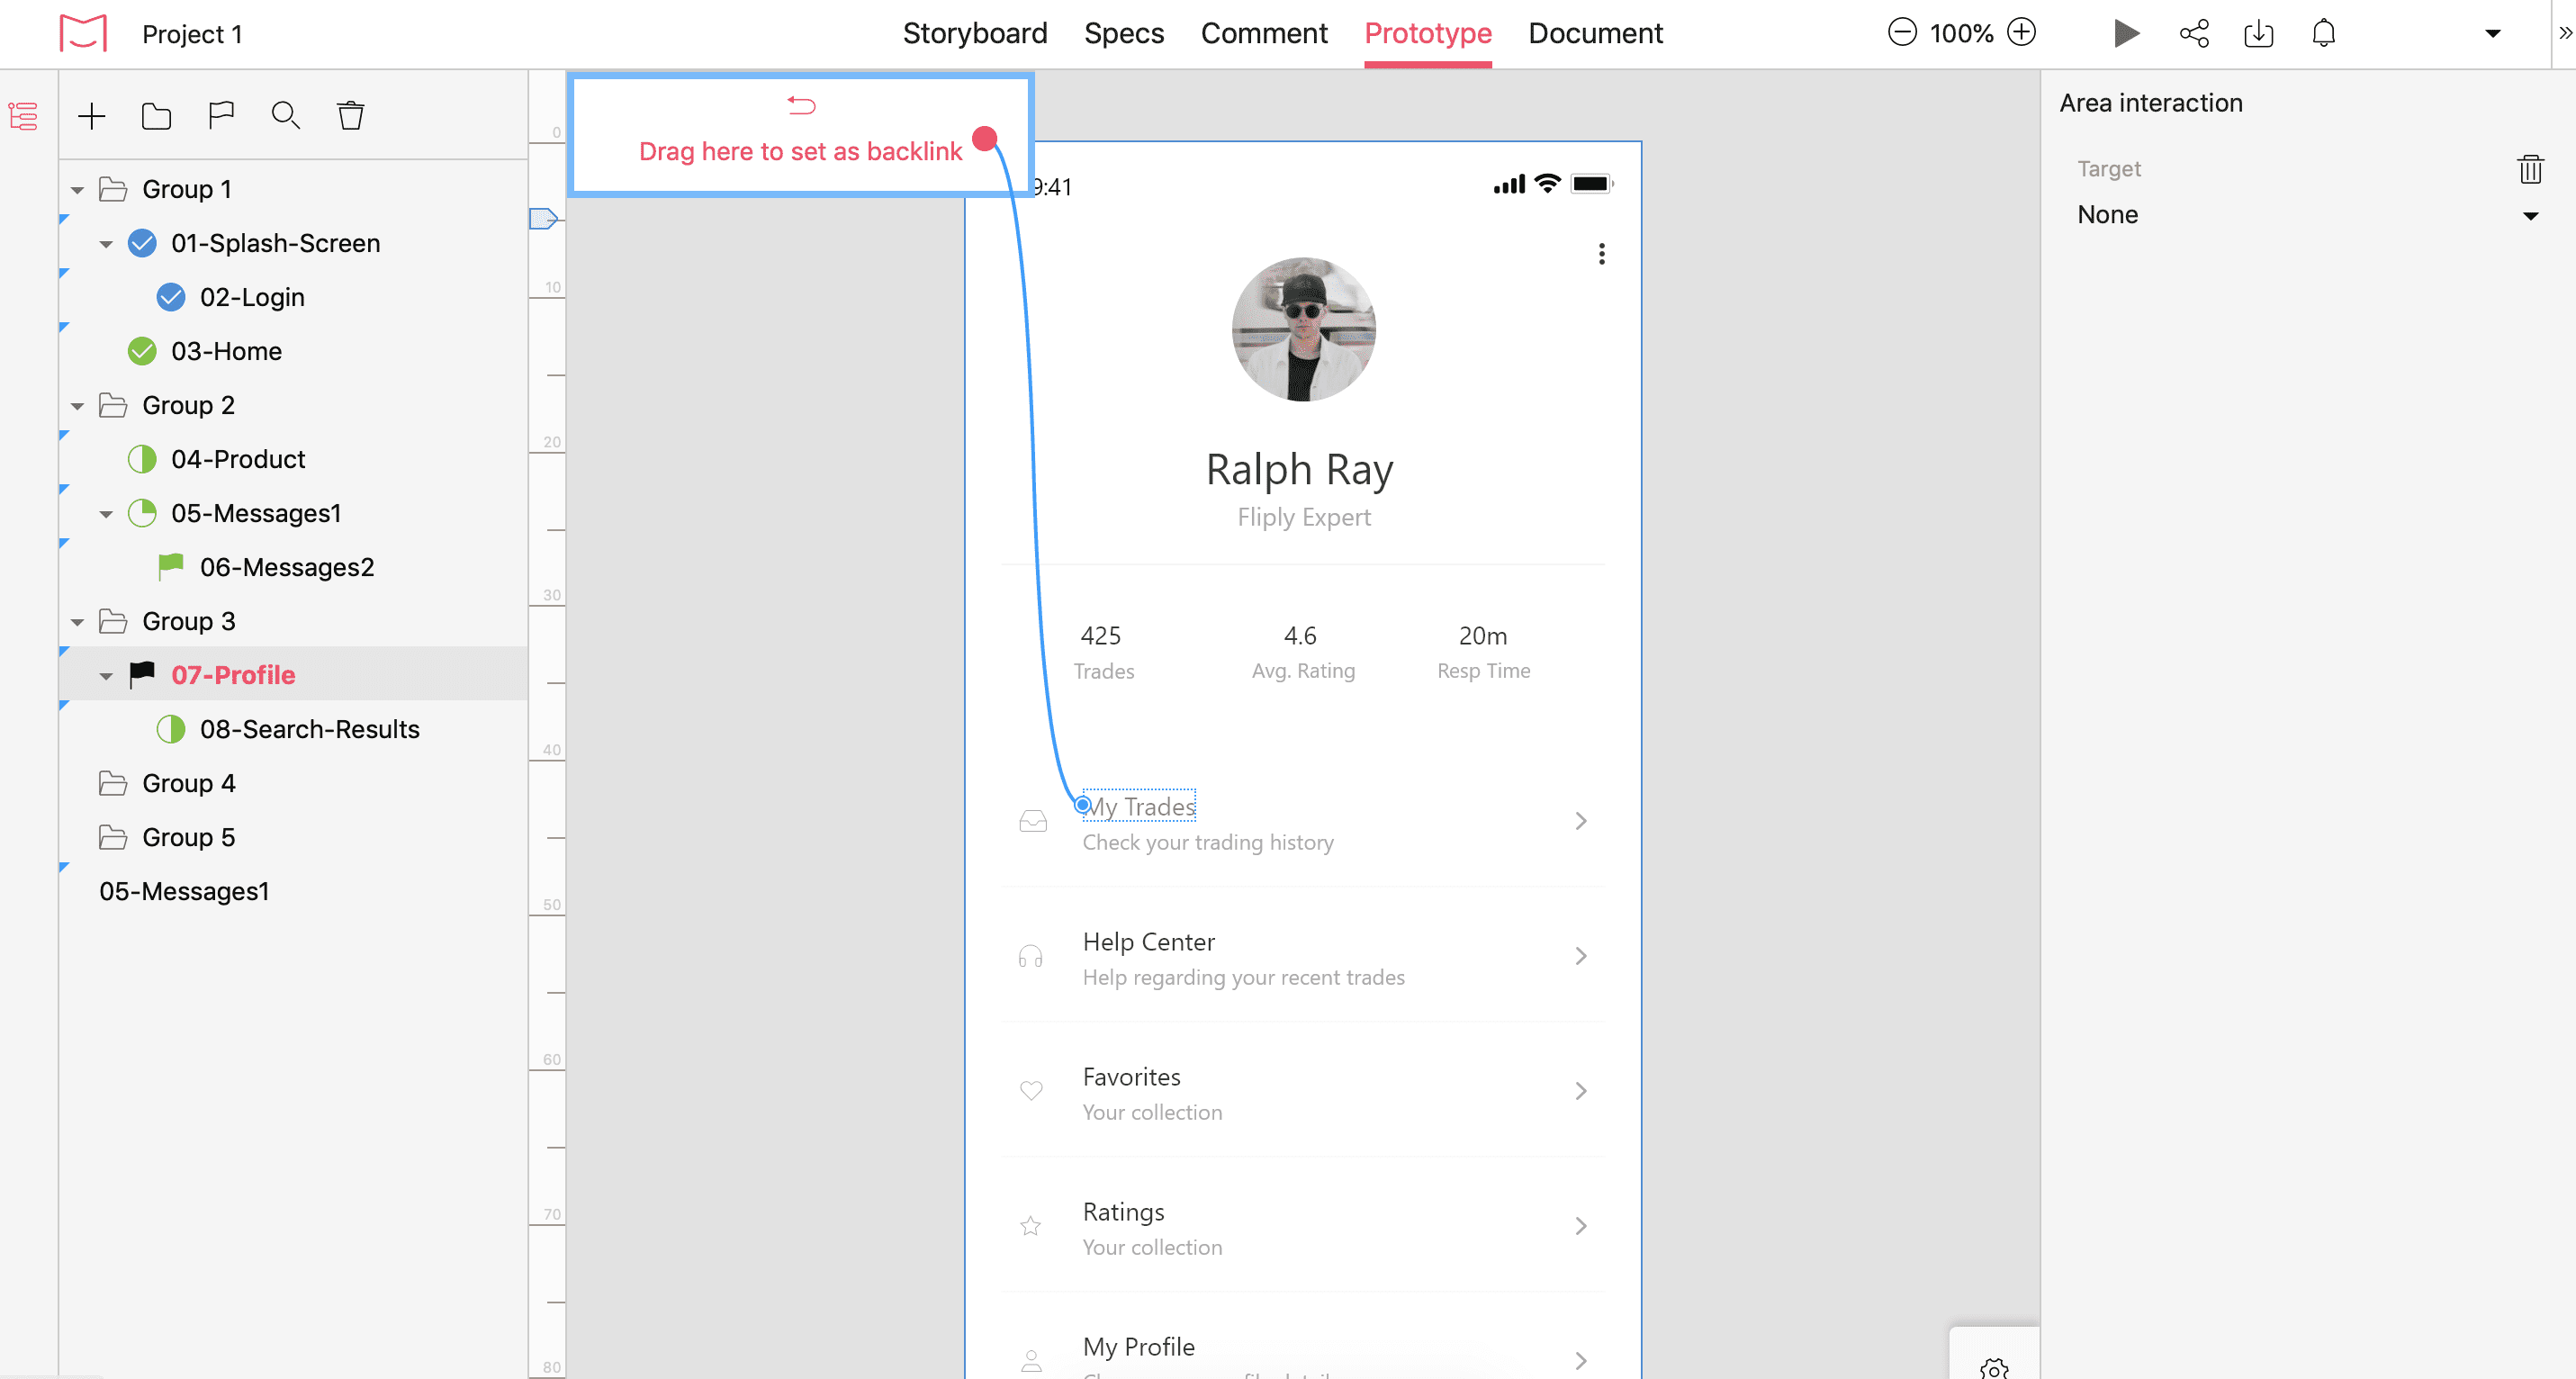Click the download icon in the top toolbar

point(2257,32)
